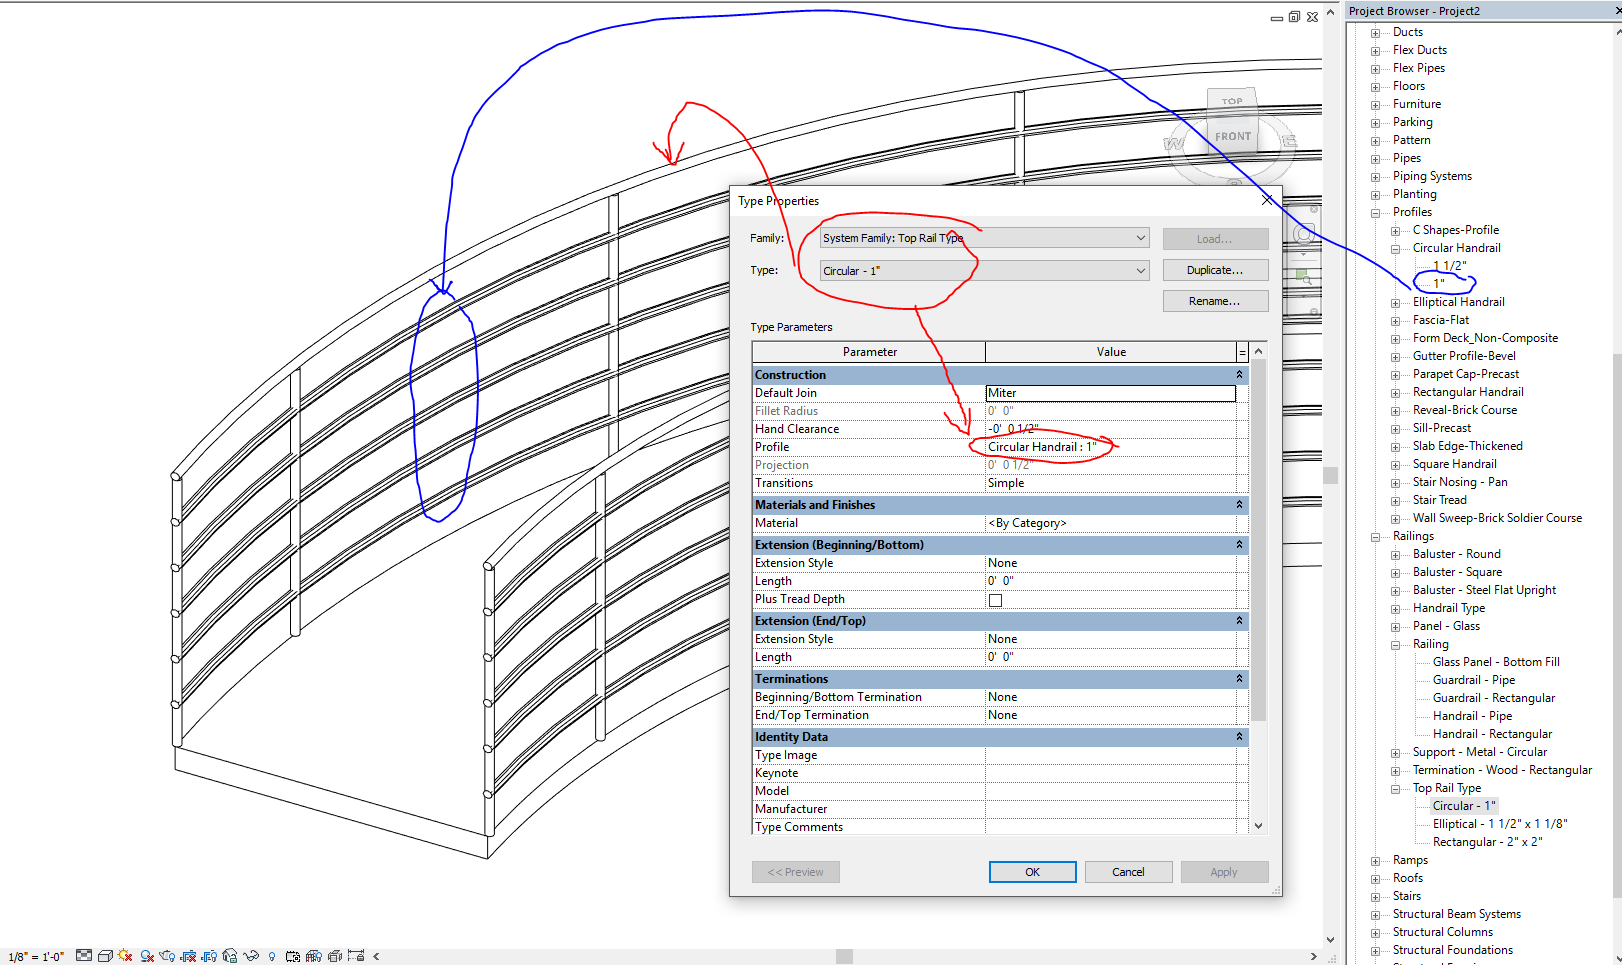This screenshot has width=1622, height=965.
Task: Select Guardrail - Pipe railing type
Action: coord(1473,680)
